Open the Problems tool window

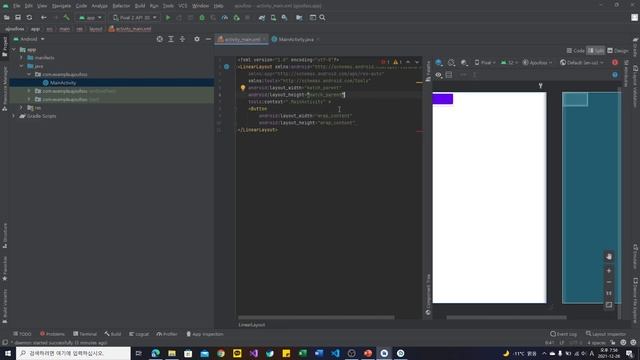pos(52,334)
